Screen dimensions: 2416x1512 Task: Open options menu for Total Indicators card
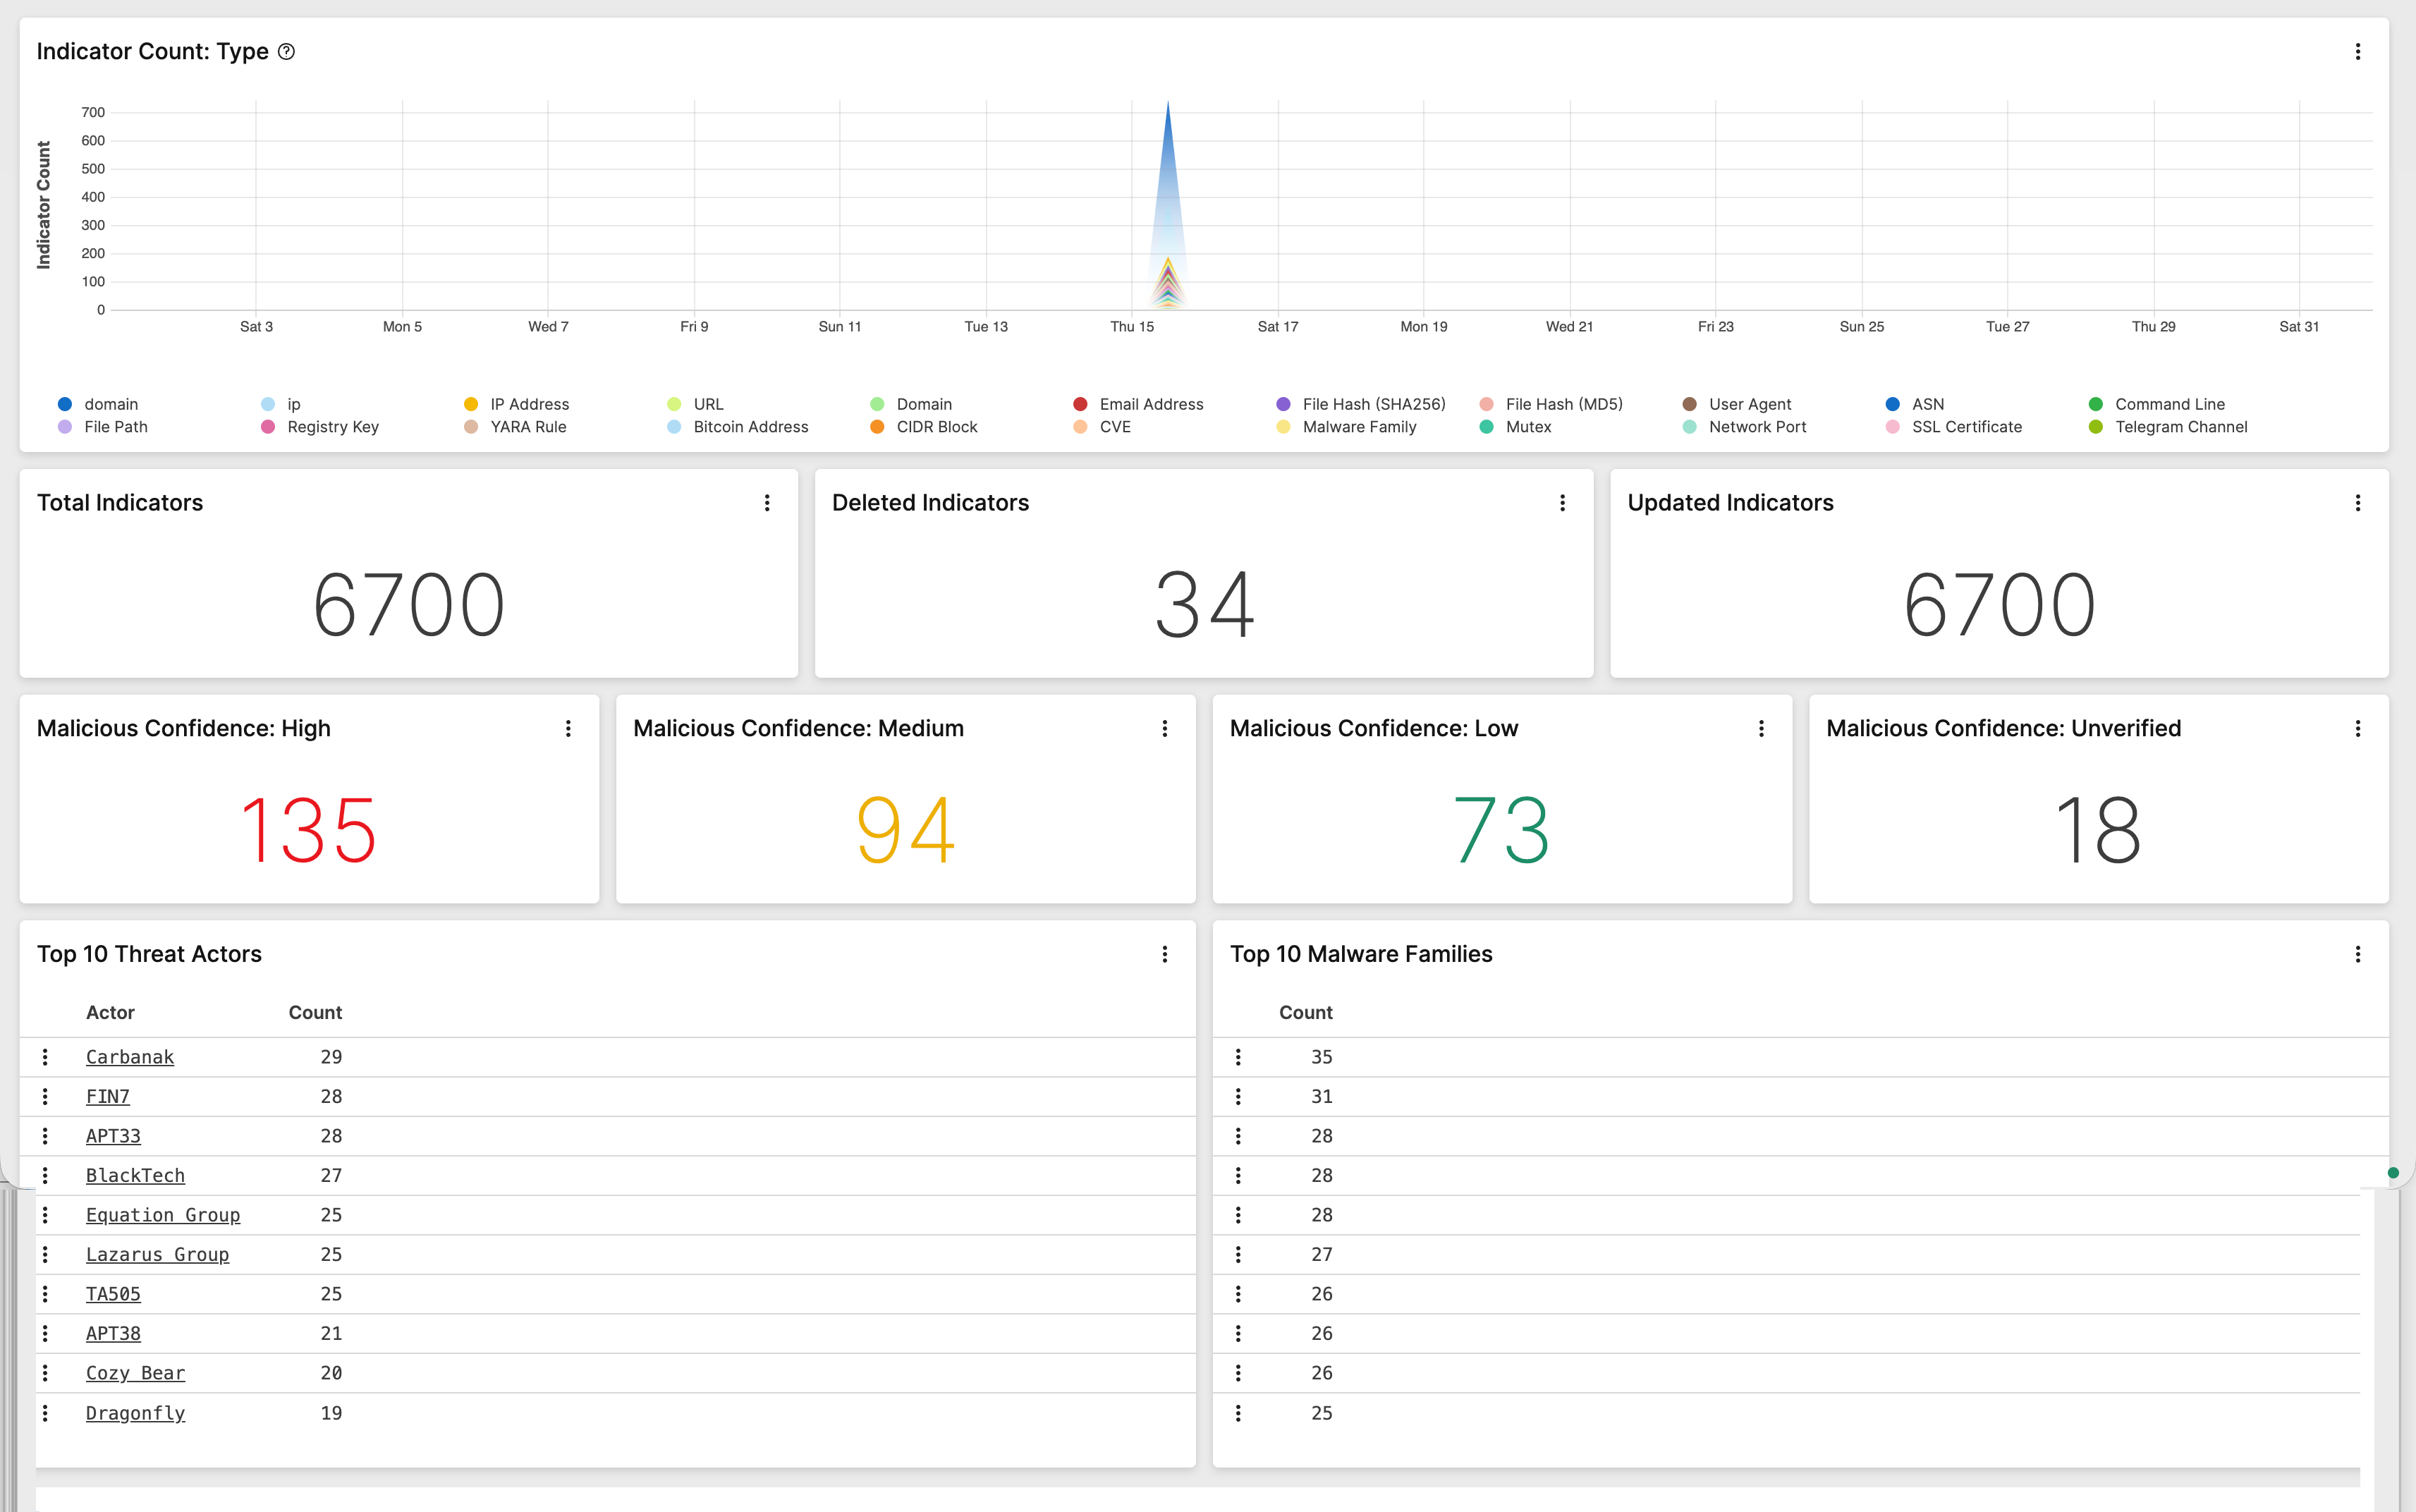click(x=767, y=503)
